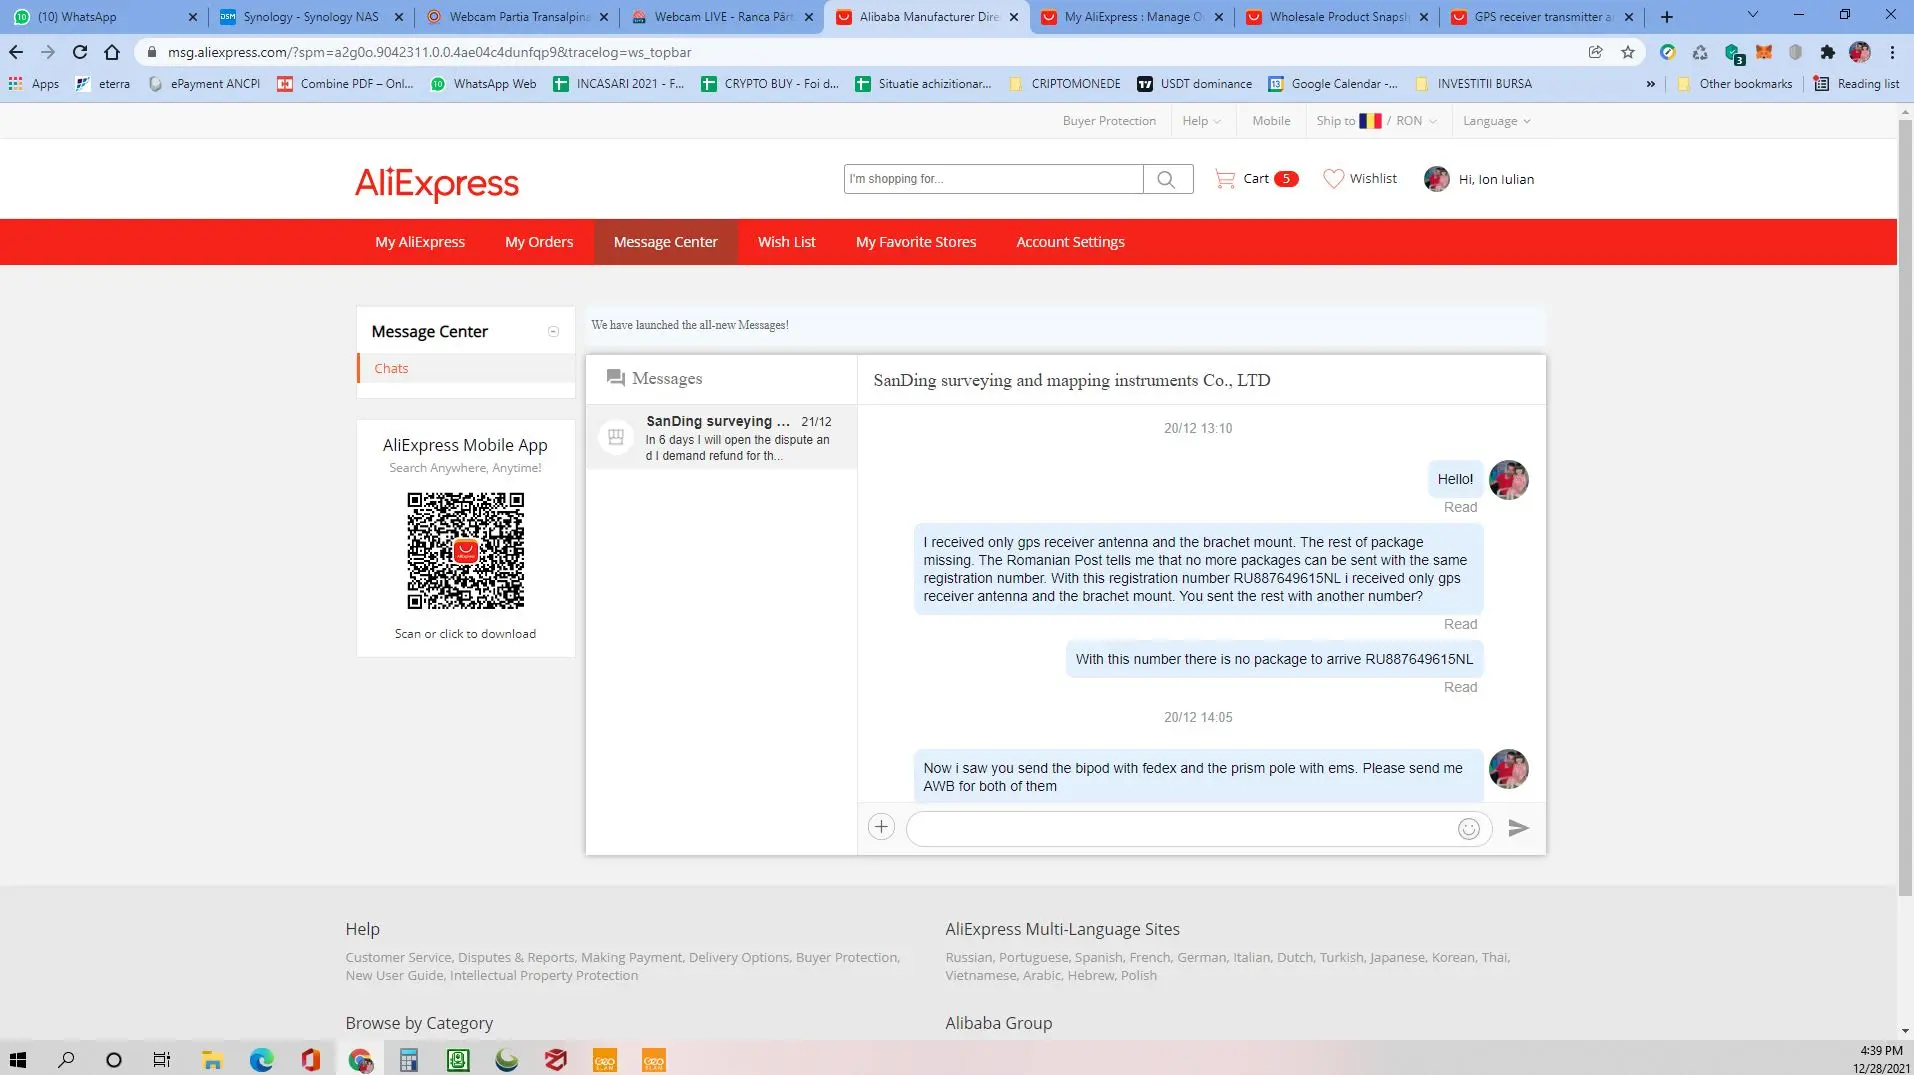The image size is (1914, 1075).
Task: Click the Customer Service footer link
Action: [x=398, y=957]
